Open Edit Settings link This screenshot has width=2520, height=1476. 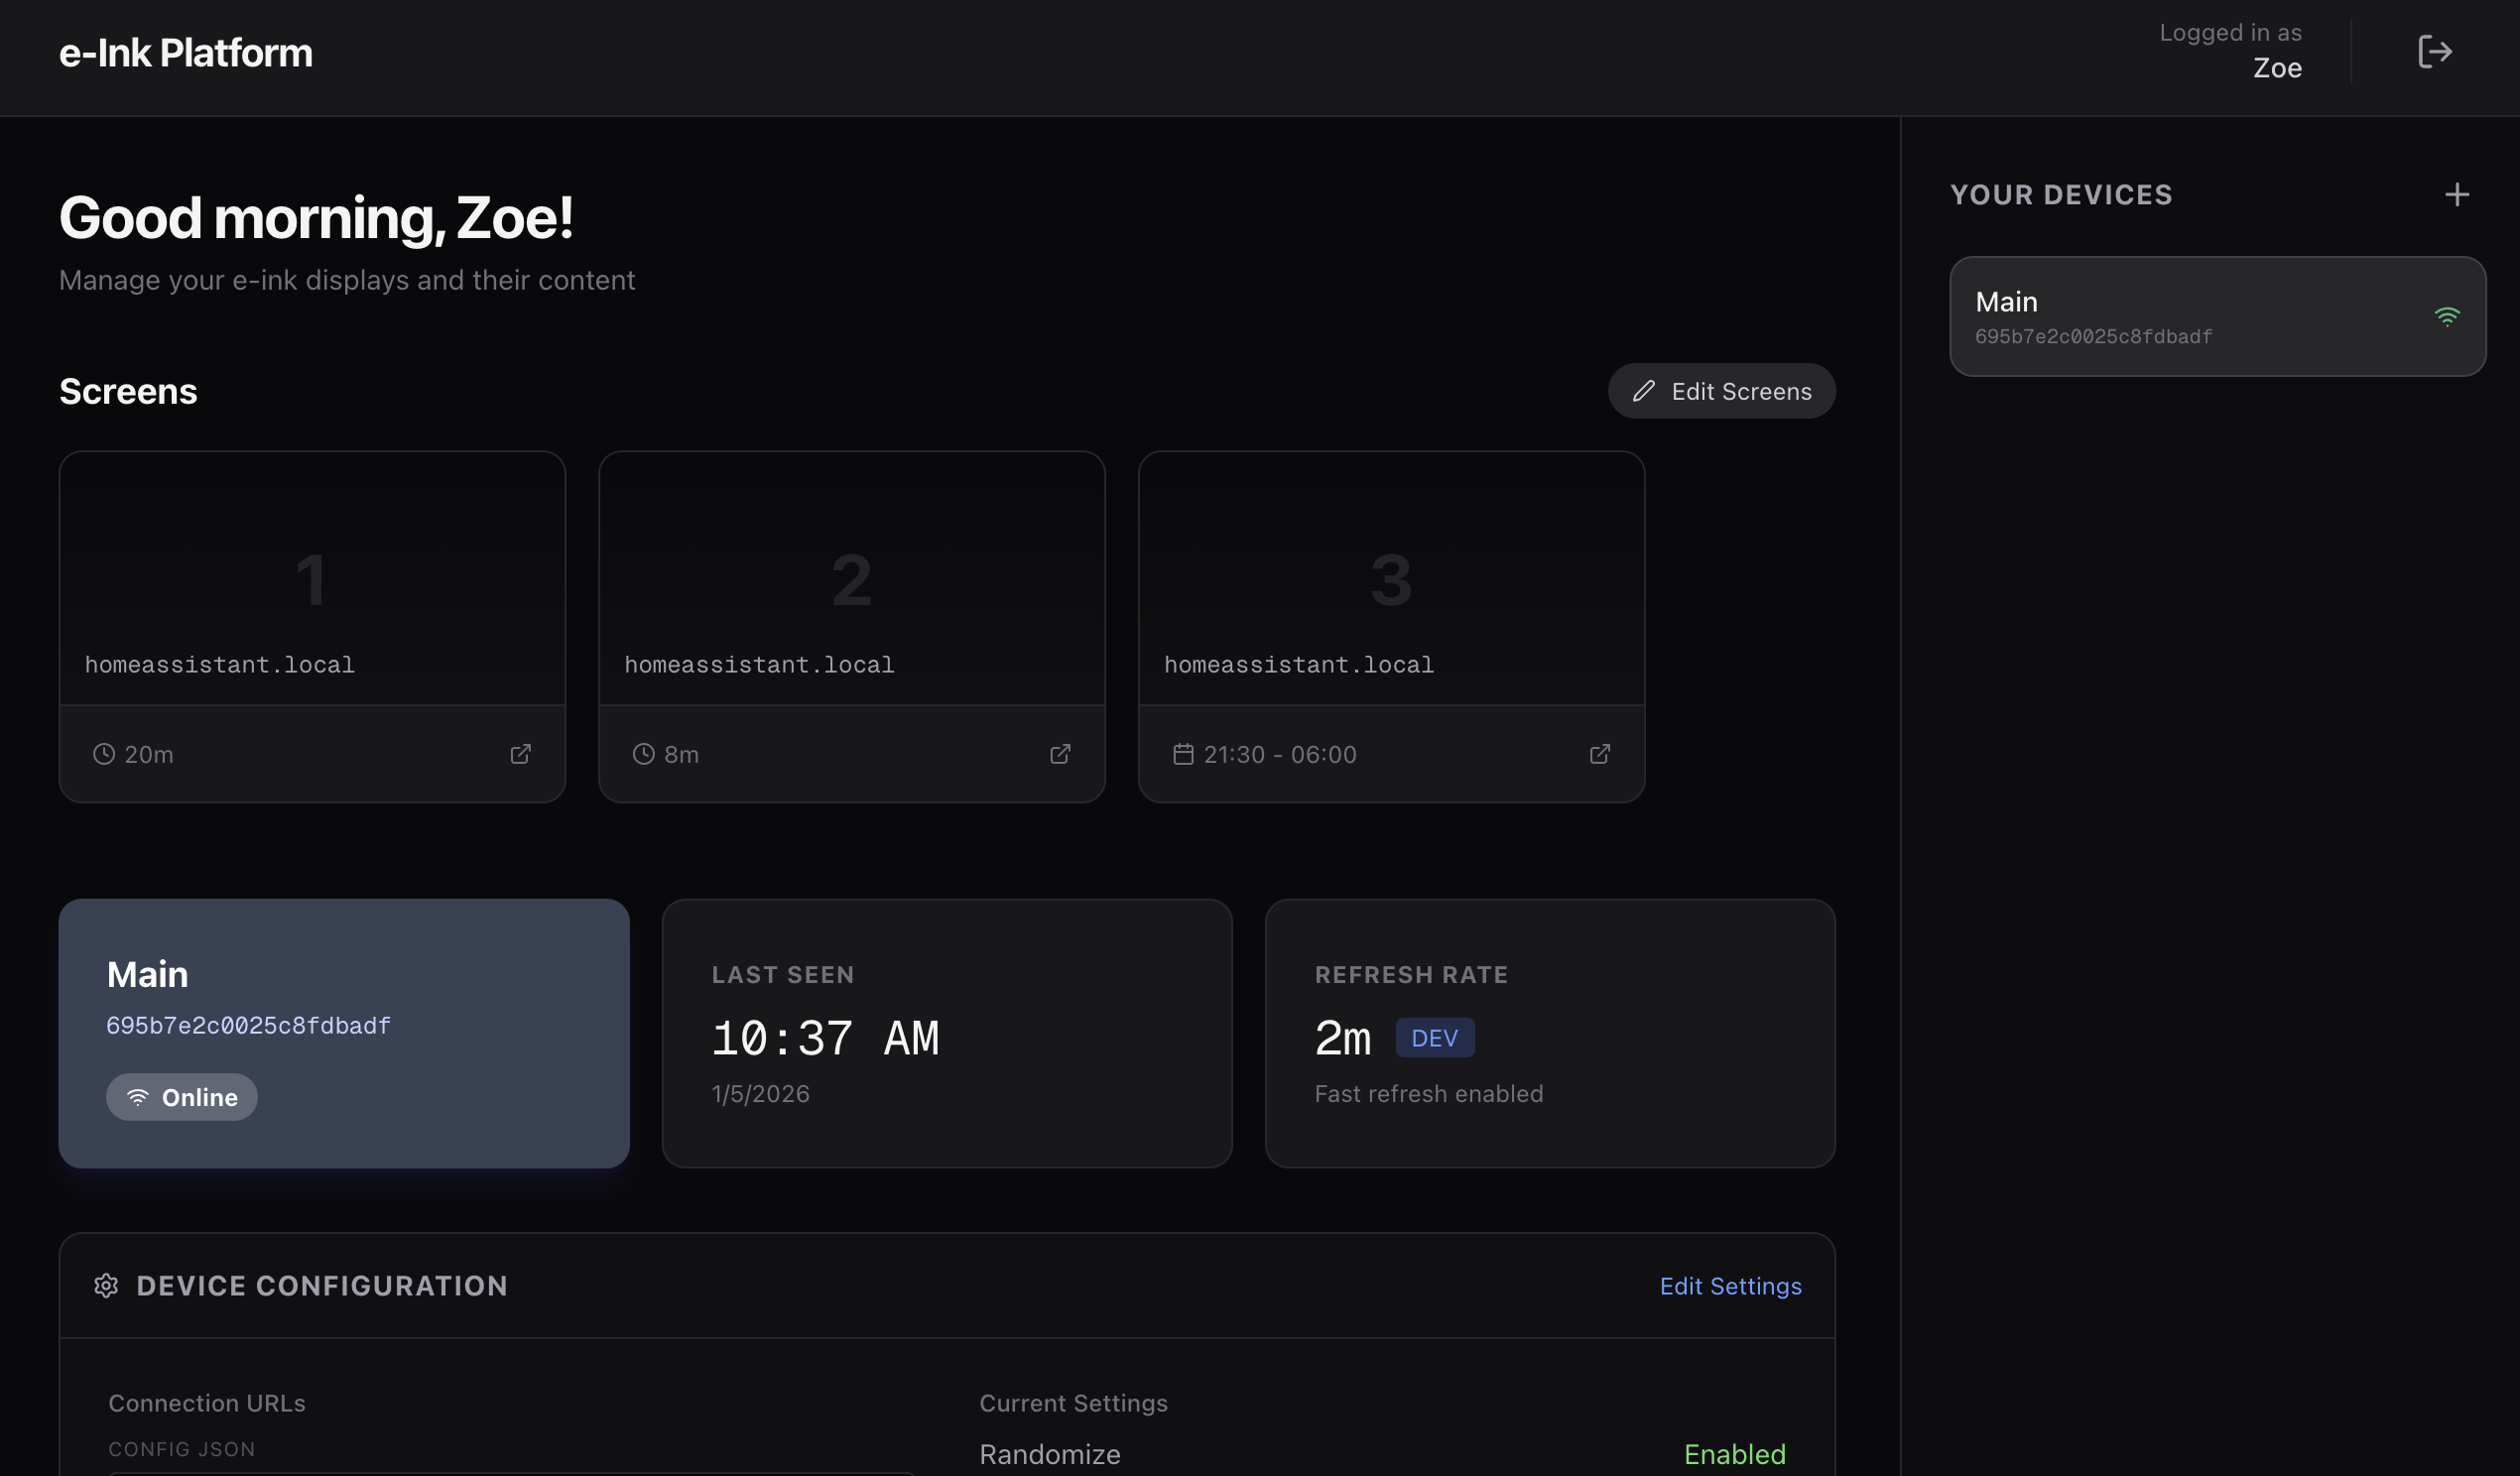point(1730,1286)
